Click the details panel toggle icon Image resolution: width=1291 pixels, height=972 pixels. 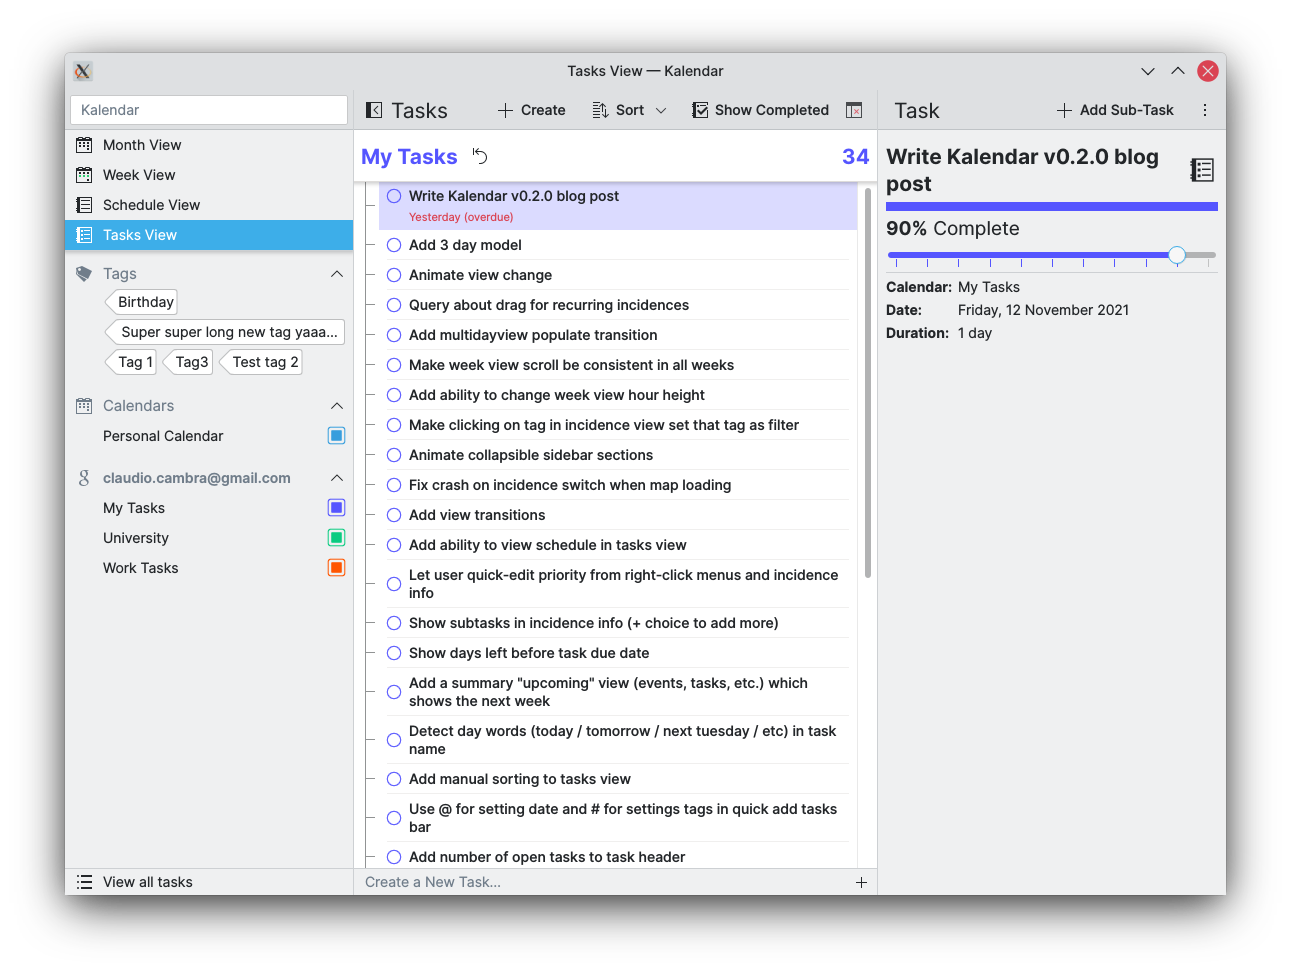coord(854,110)
